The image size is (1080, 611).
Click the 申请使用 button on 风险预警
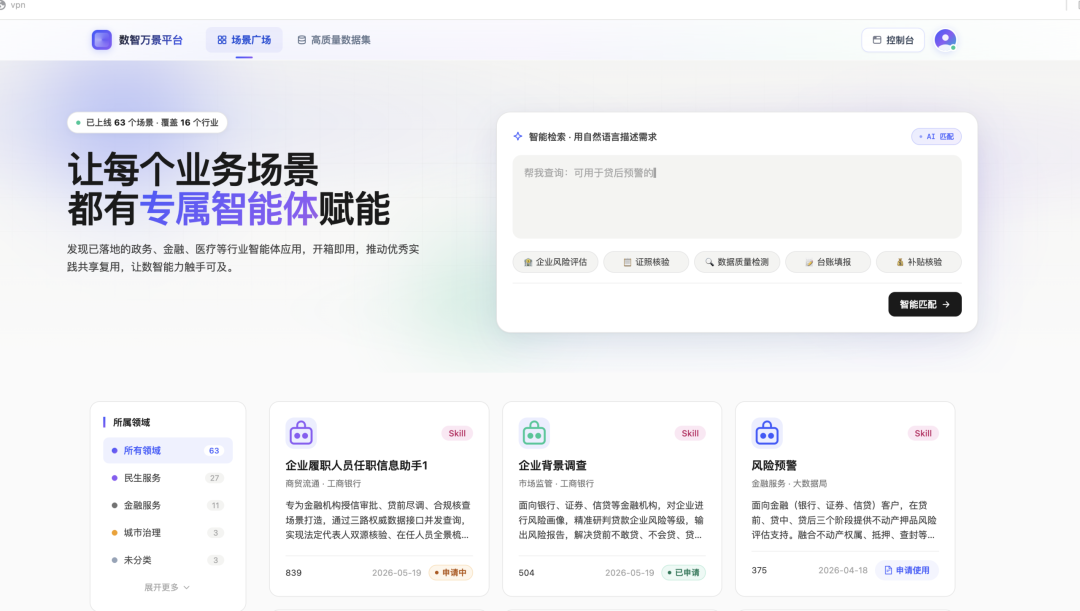[906, 570]
